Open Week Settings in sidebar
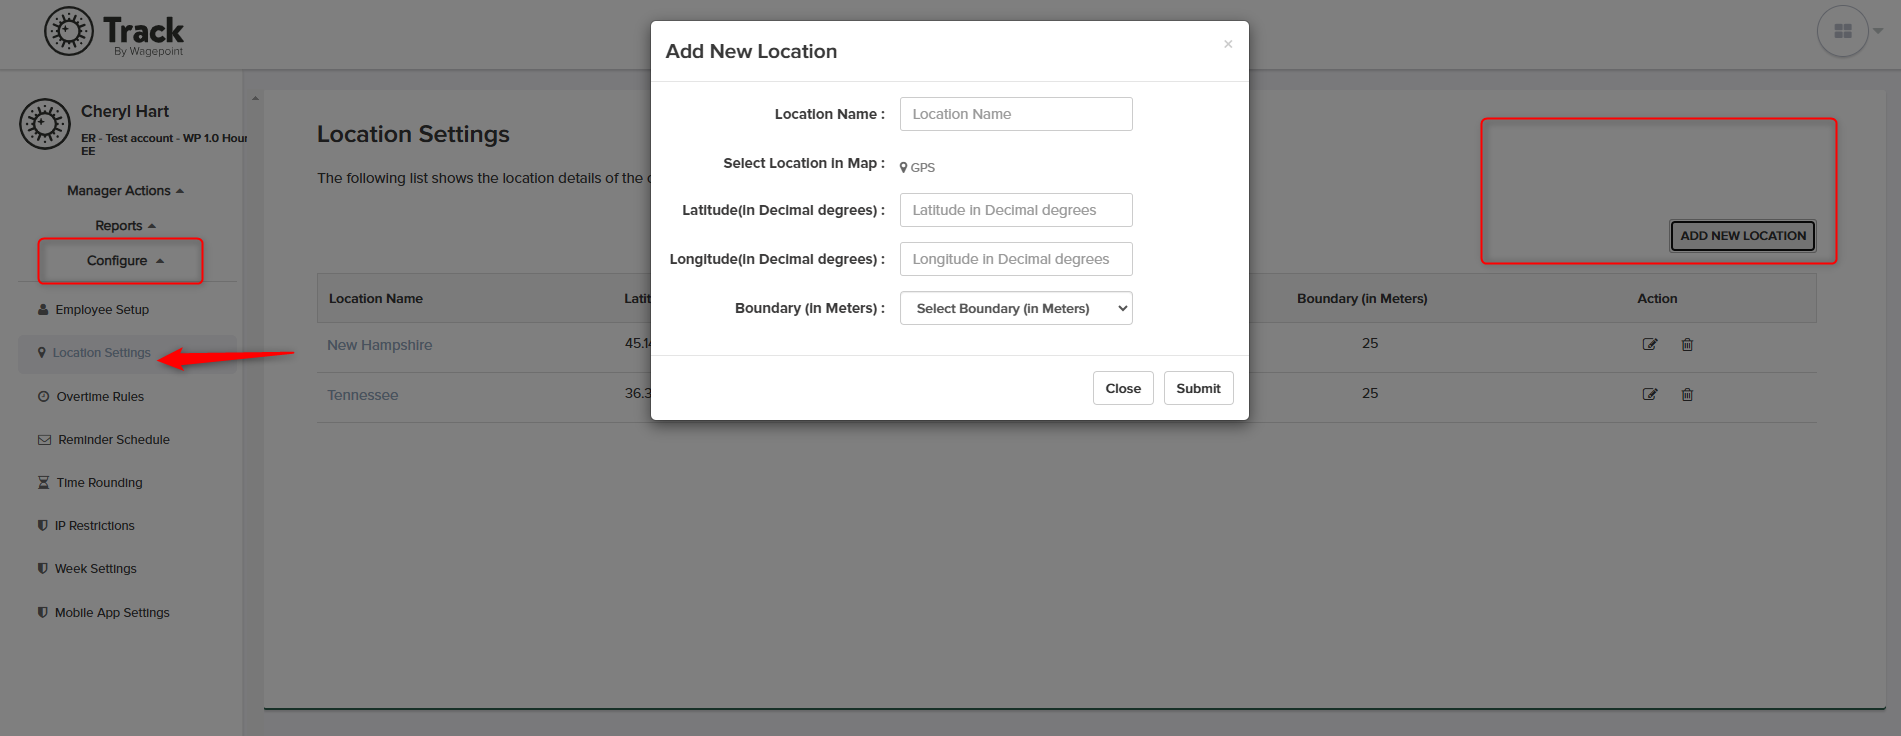The height and width of the screenshot is (736, 1901). [87, 569]
